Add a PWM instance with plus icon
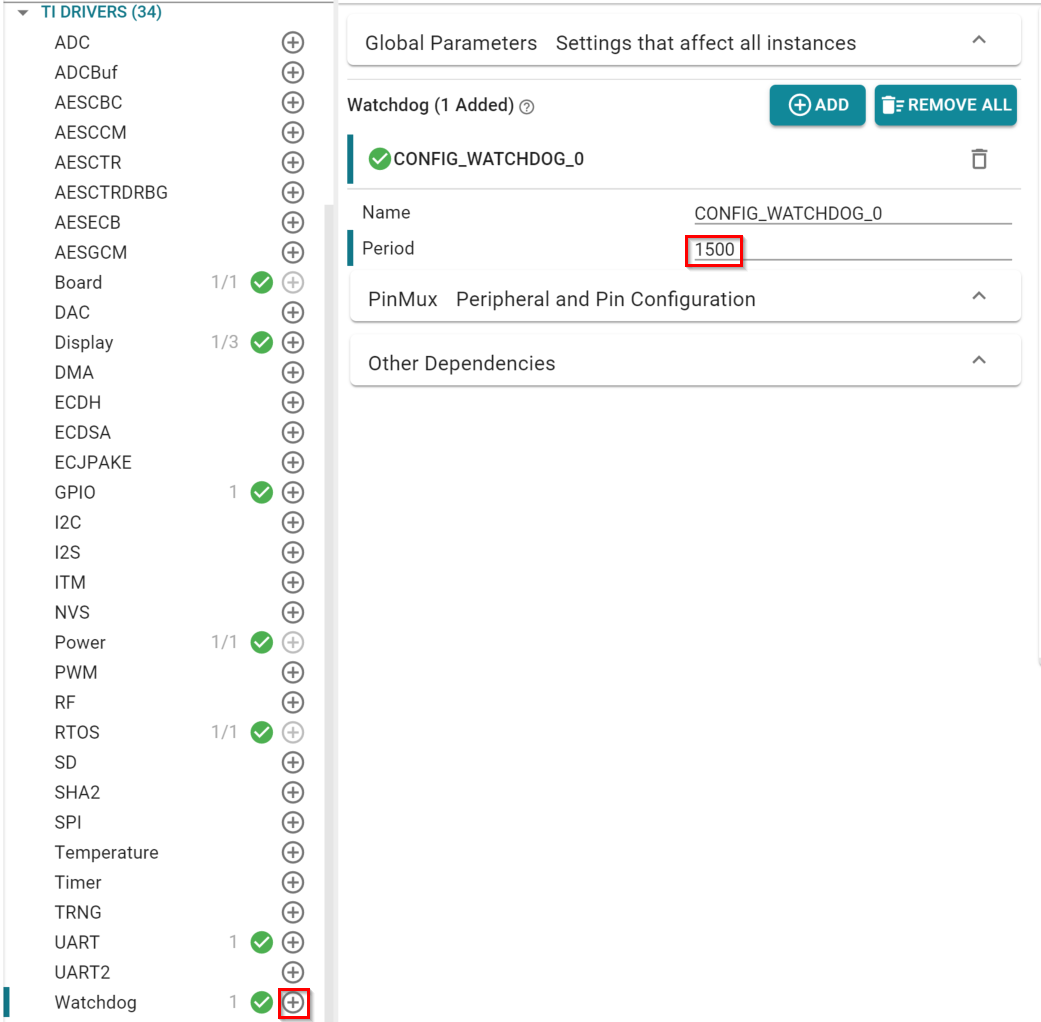The image size is (1041, 1022). point(292,672)
